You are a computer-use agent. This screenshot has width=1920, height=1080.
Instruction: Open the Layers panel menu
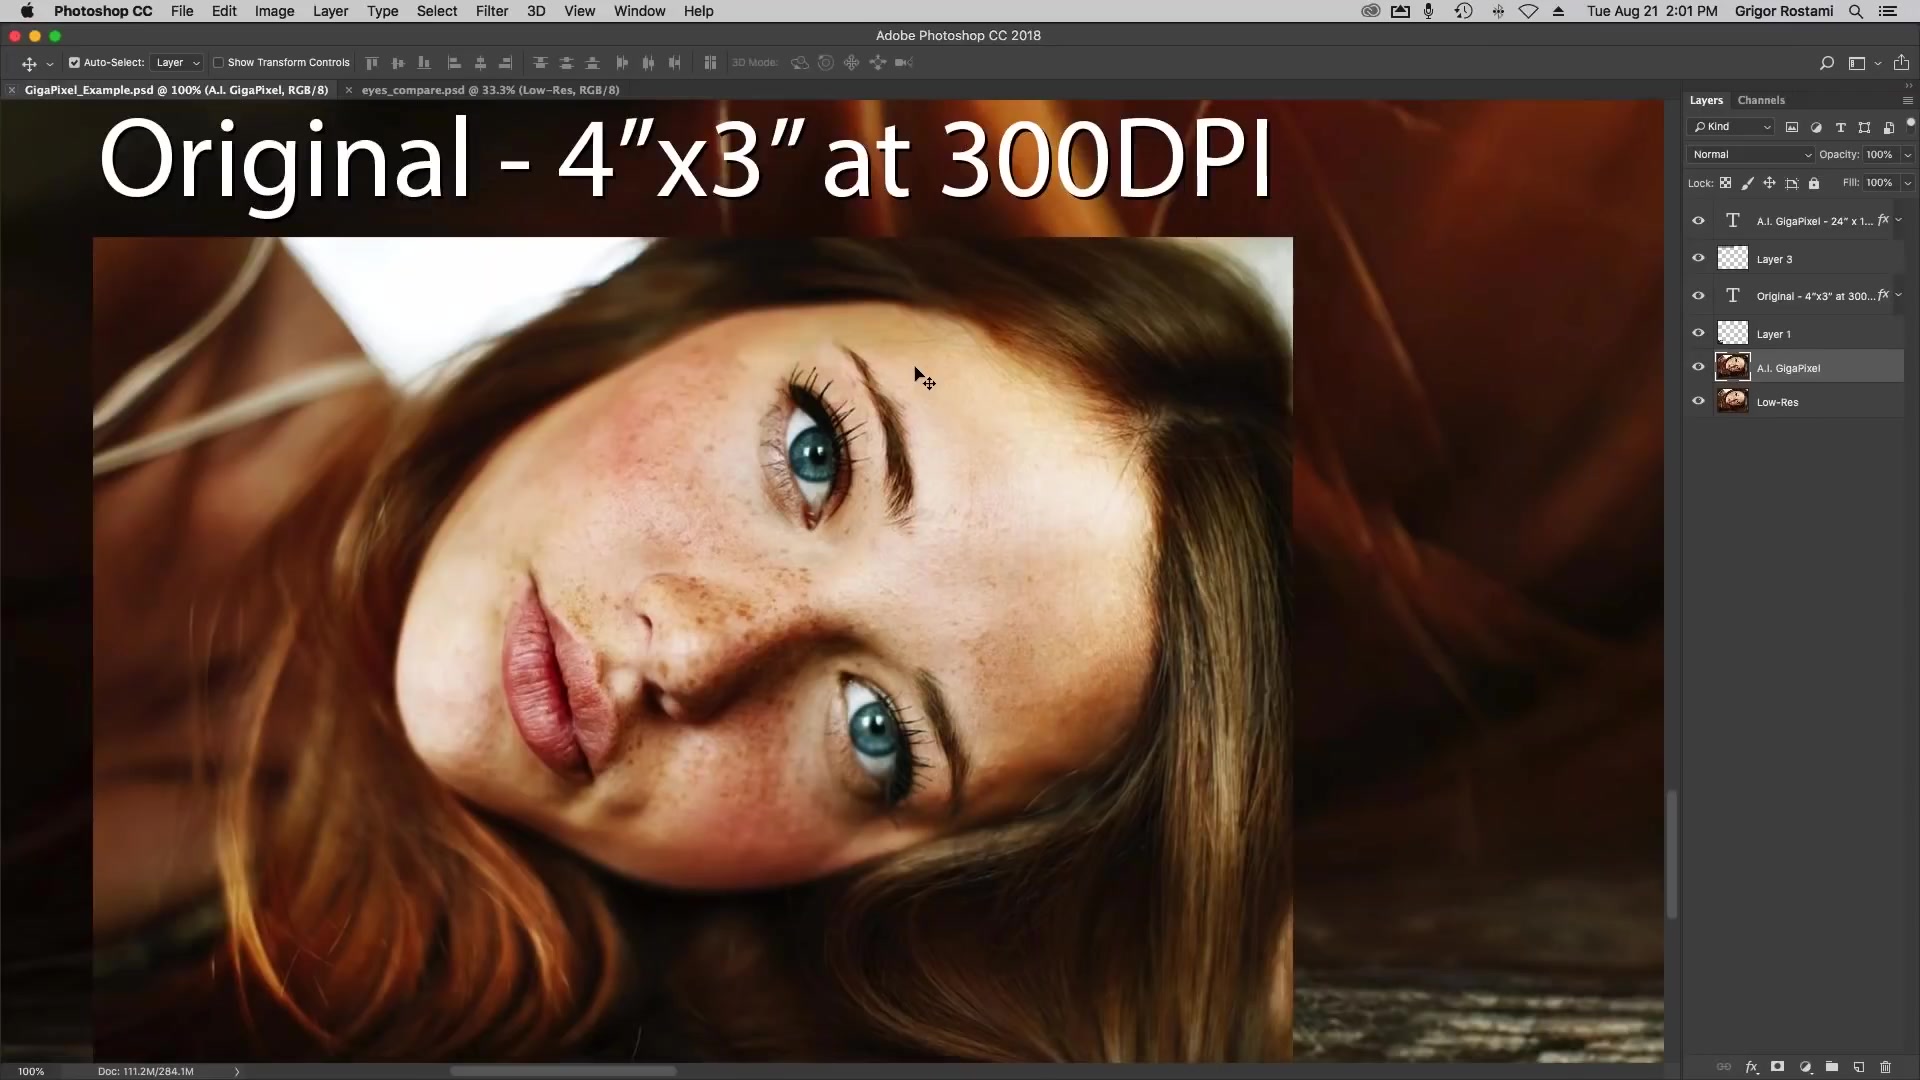(1907, 101)
